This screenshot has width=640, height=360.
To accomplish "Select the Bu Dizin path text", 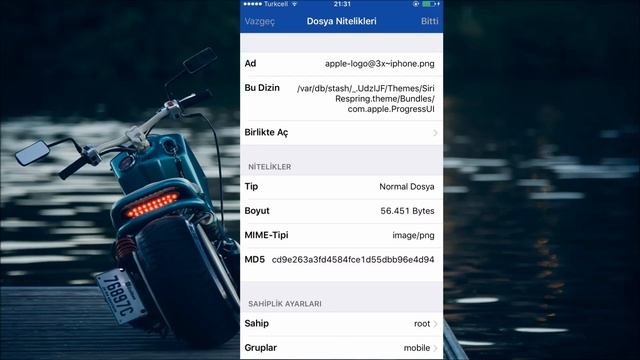I will click(x=366, y=99).
